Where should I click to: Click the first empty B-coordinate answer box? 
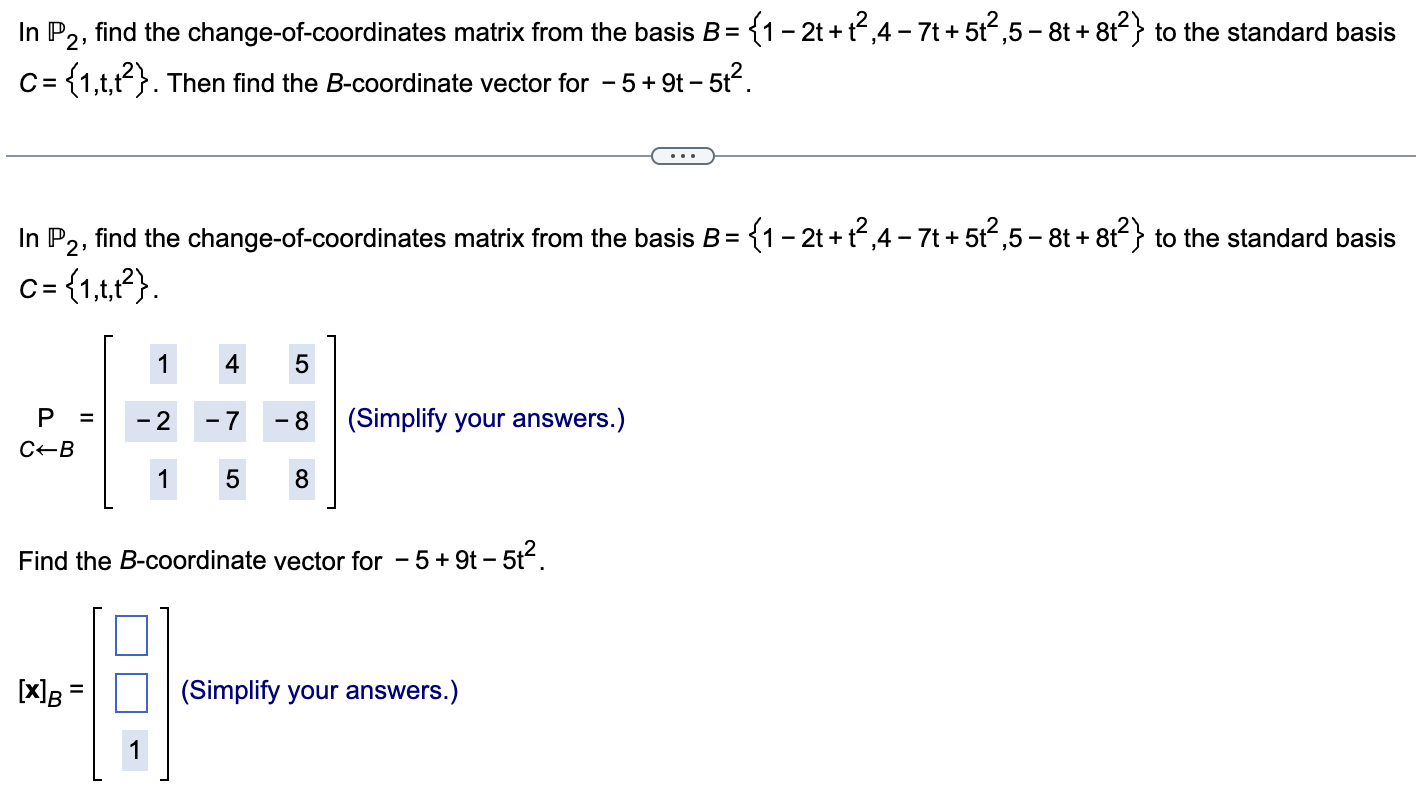pyautogui.click(x=130, y=634)
